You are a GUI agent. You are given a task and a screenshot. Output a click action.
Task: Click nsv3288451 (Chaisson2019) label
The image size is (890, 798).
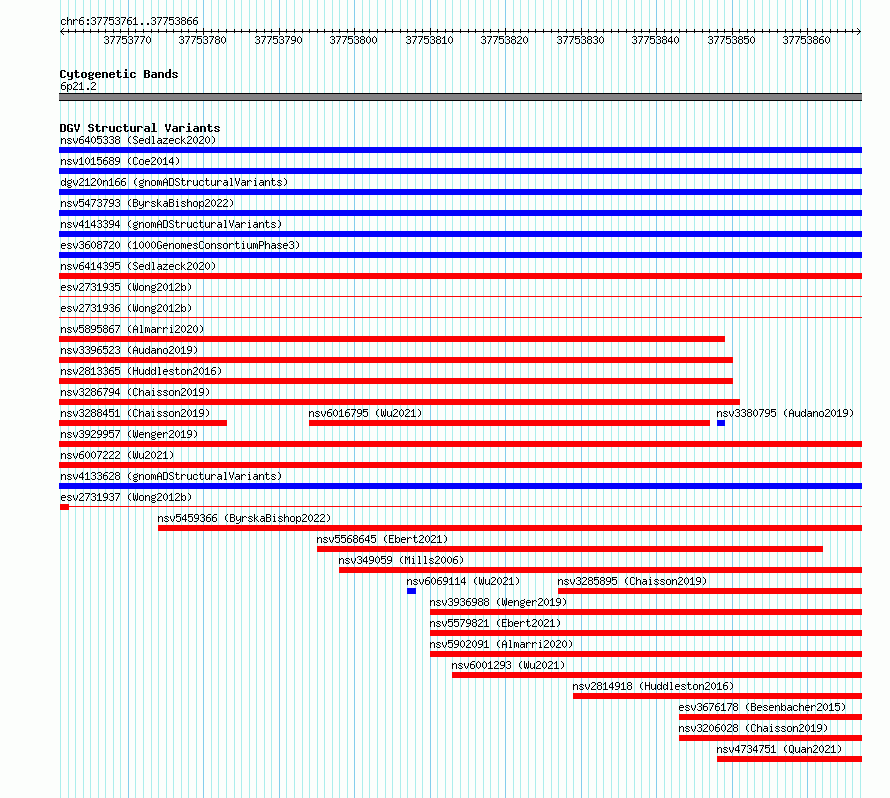[x=135, y=413]
